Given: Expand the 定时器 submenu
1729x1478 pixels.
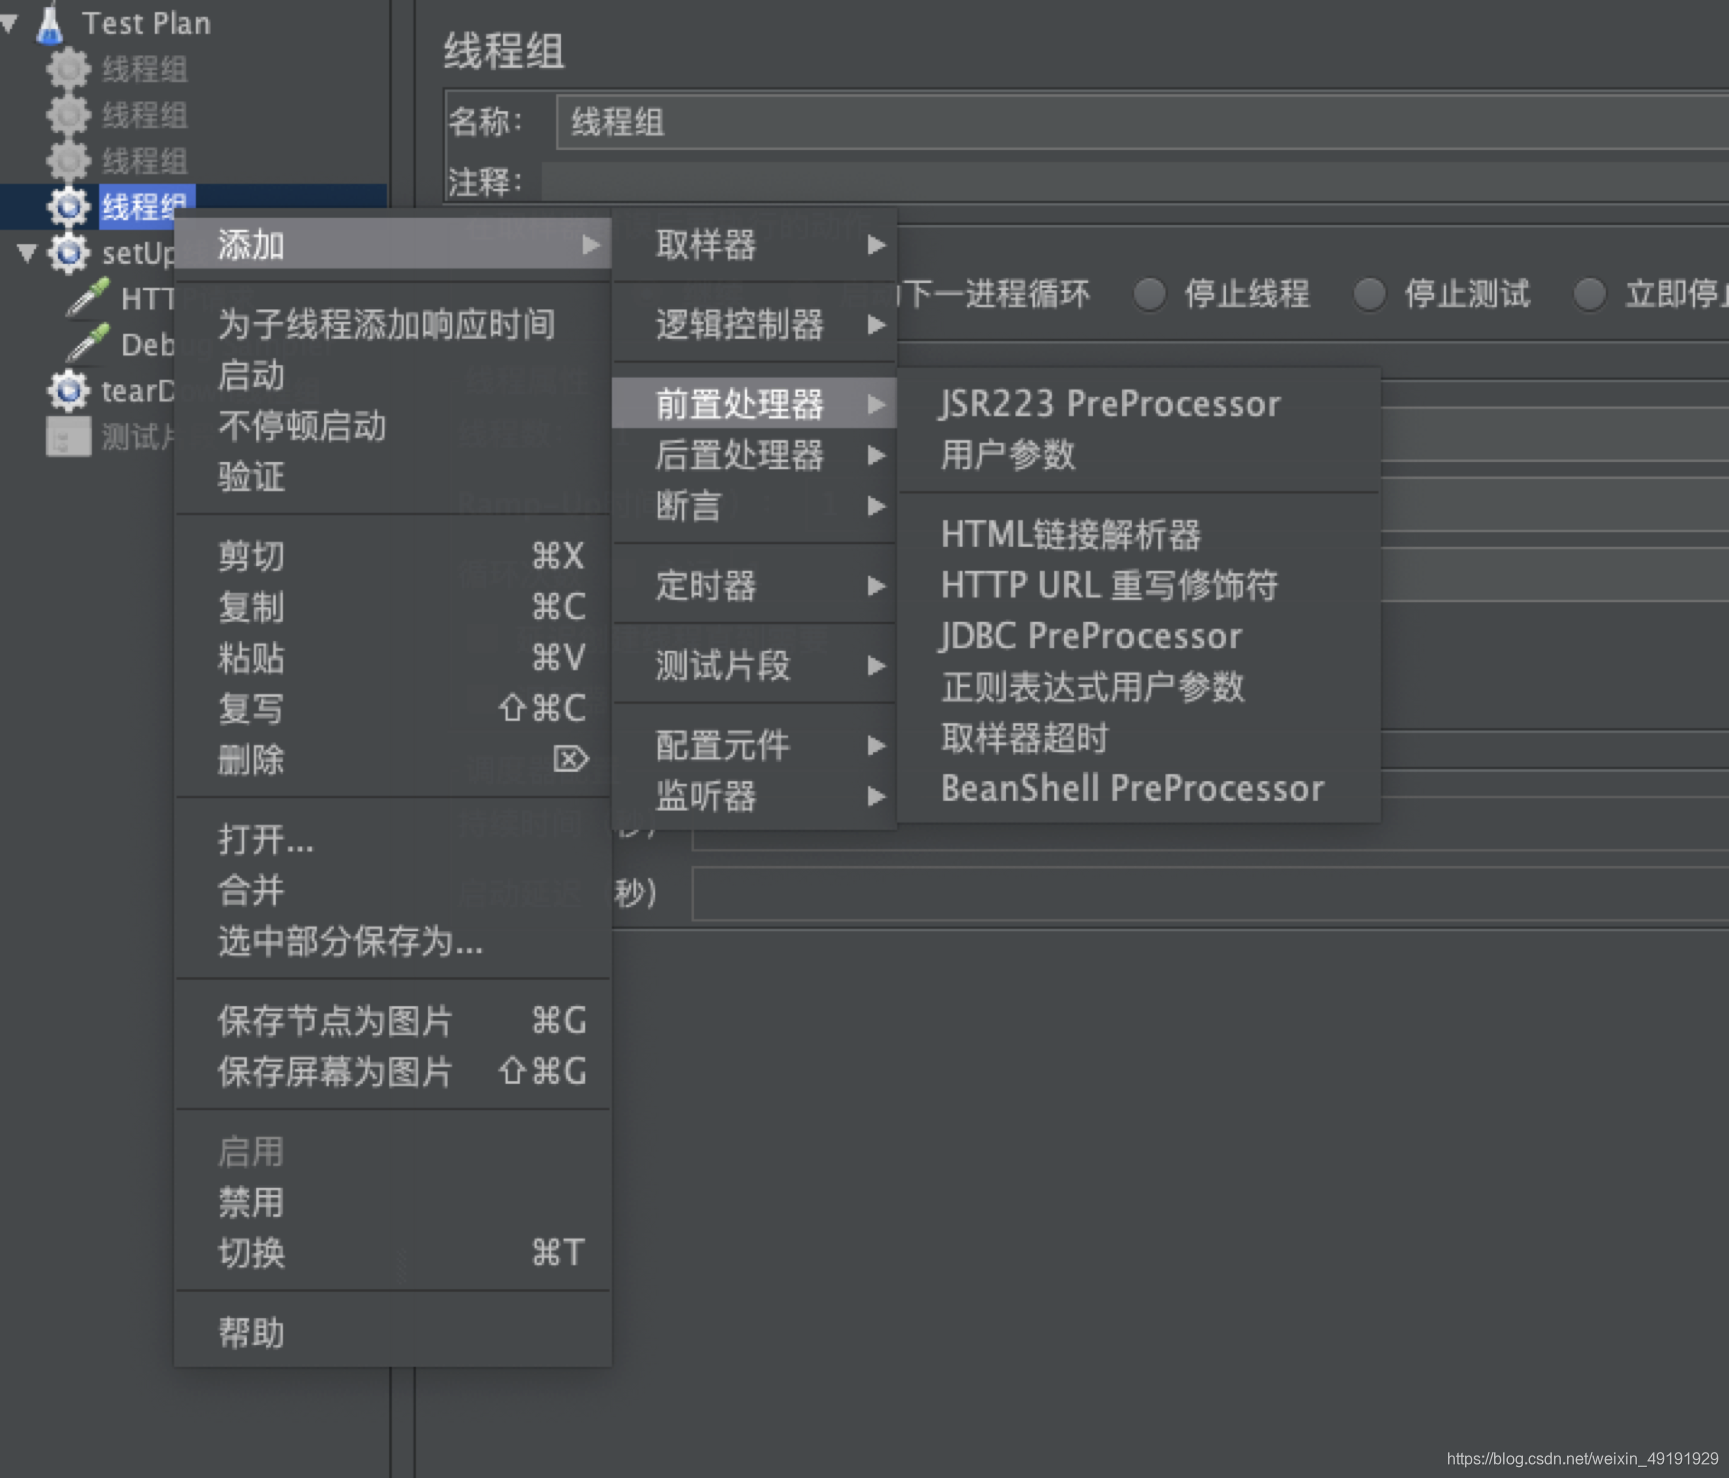Looking at the screenshot, I should tap(754, 585).
